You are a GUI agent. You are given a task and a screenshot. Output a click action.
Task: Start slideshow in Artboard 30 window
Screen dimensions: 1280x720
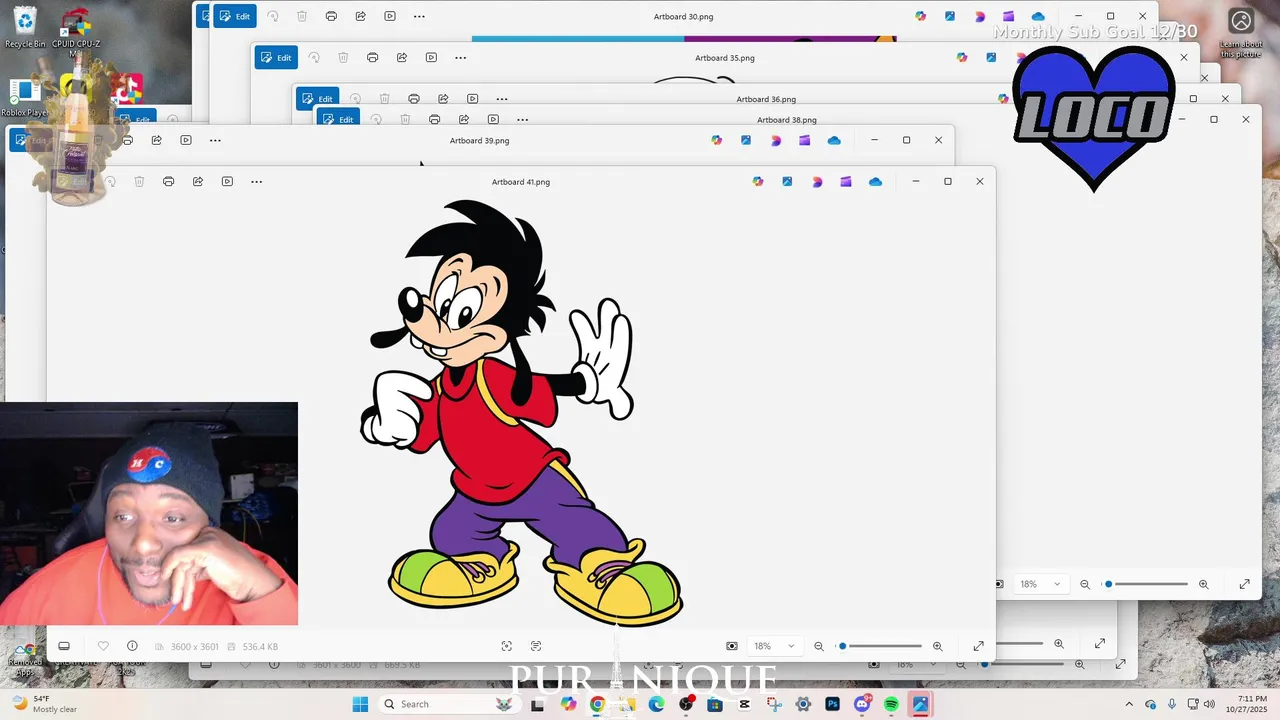tap(390, 16)
